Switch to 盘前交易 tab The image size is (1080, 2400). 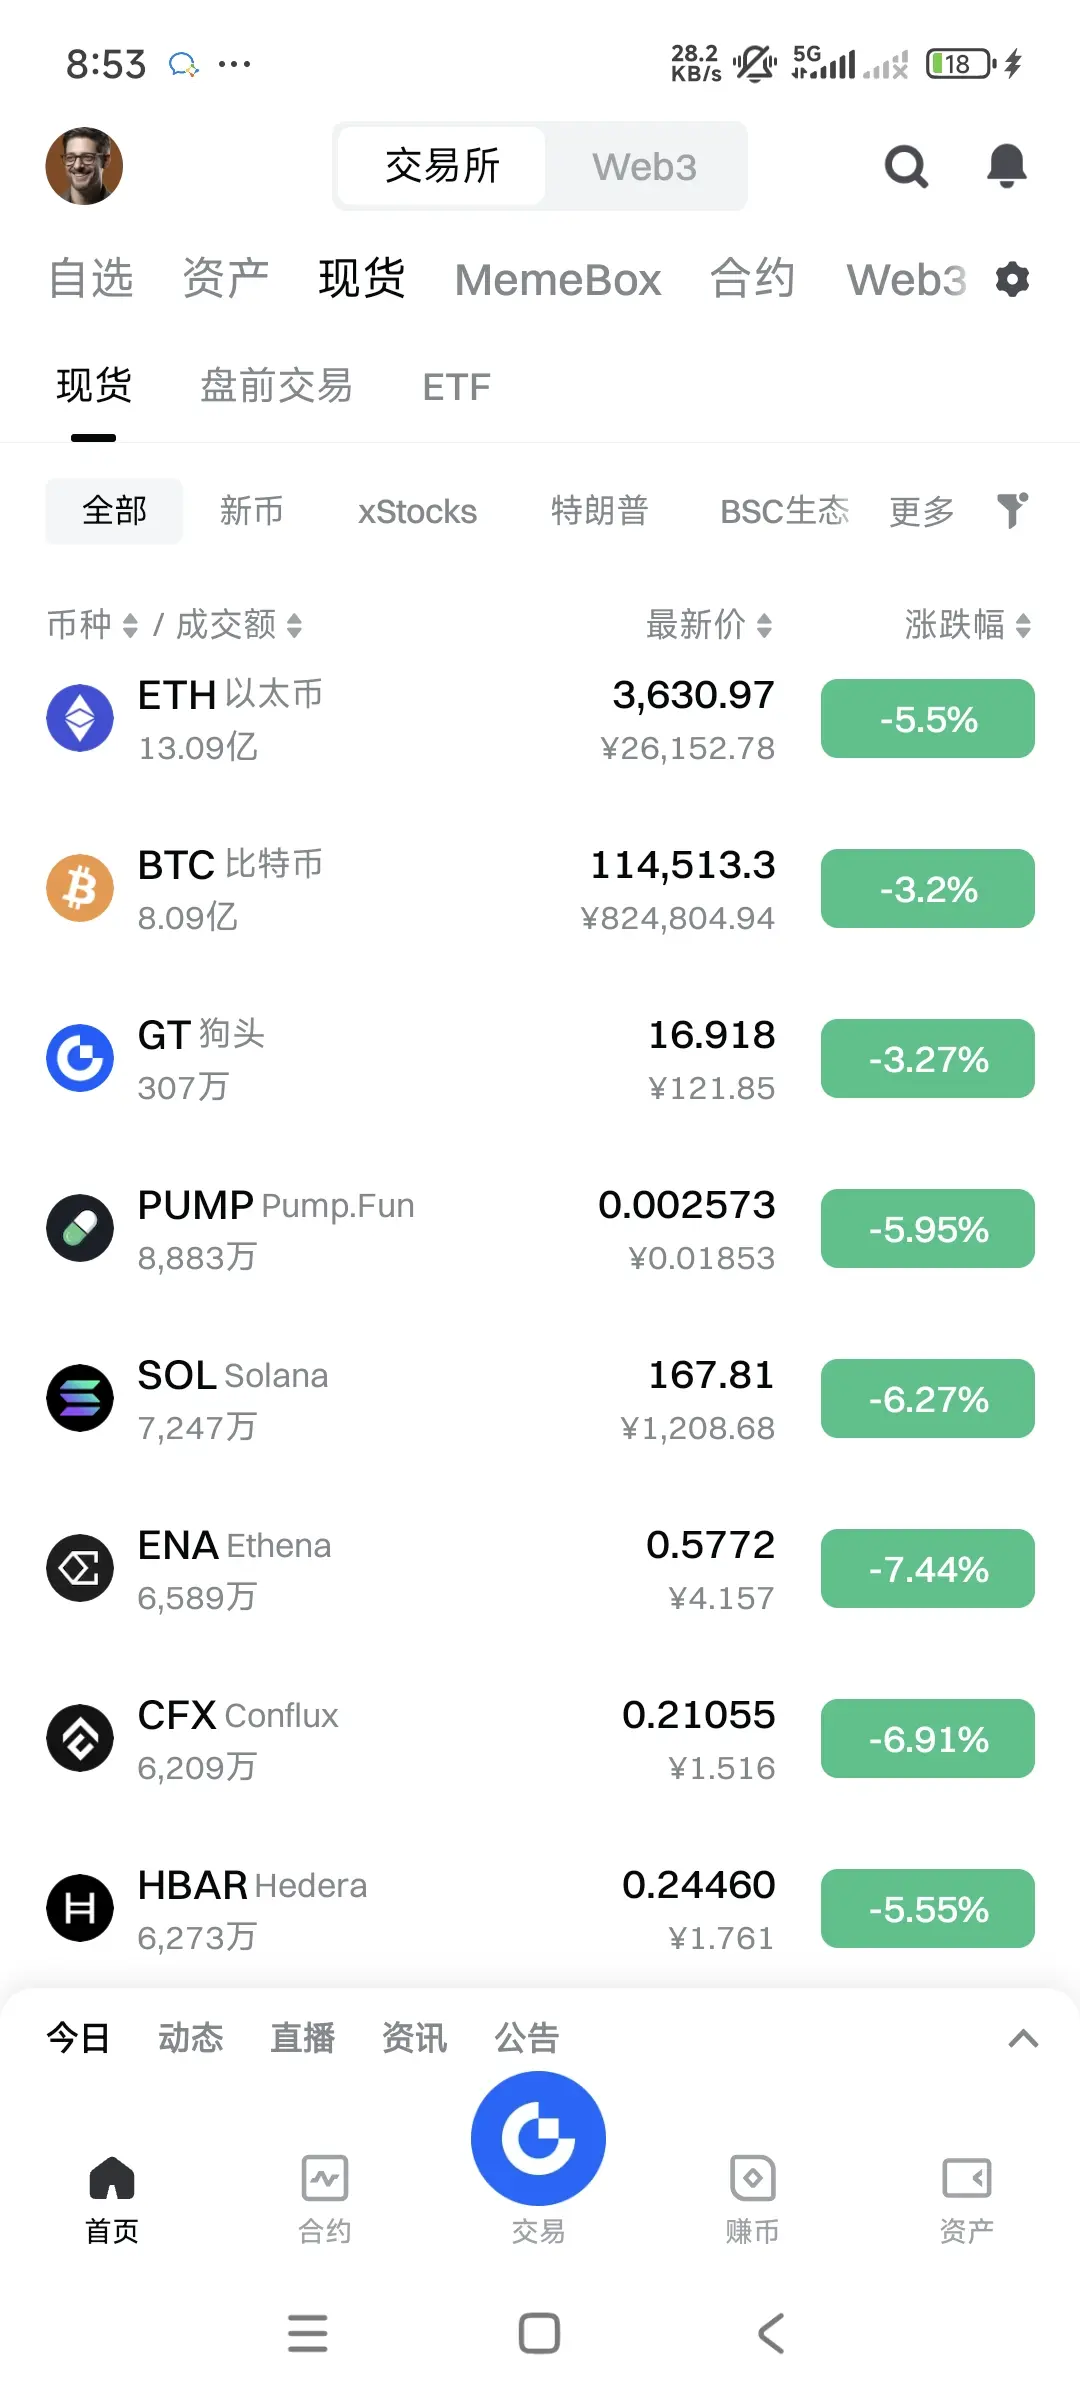pos(276,386)
